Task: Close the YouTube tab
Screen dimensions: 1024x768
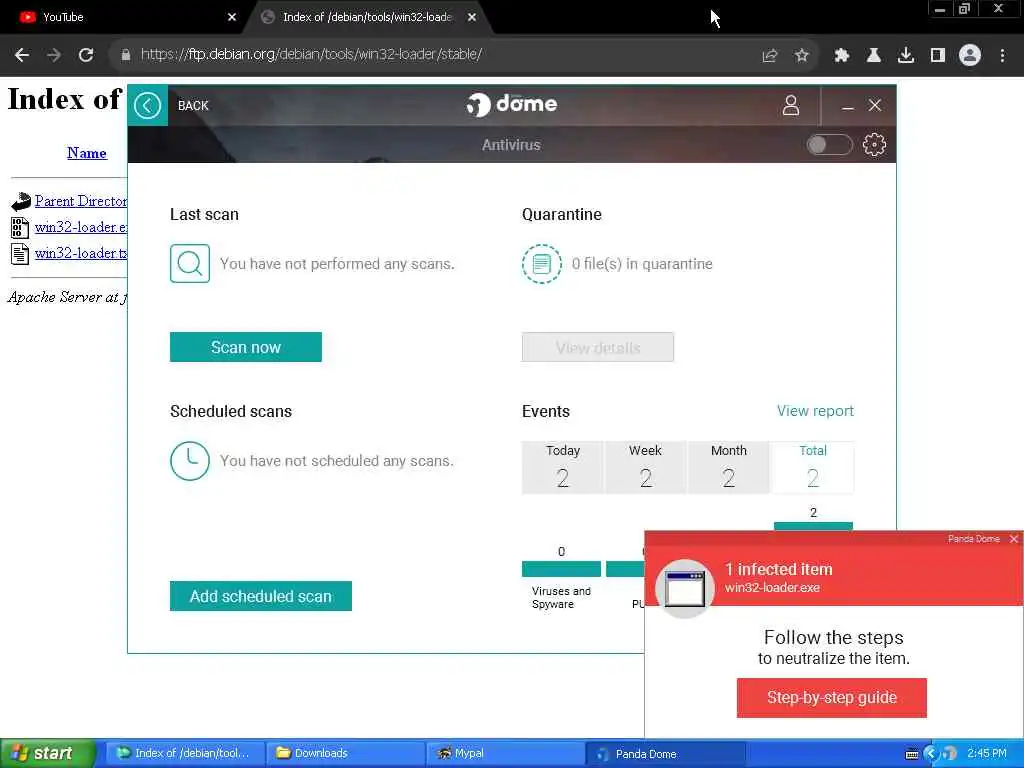Action: [x=232, y=17]
